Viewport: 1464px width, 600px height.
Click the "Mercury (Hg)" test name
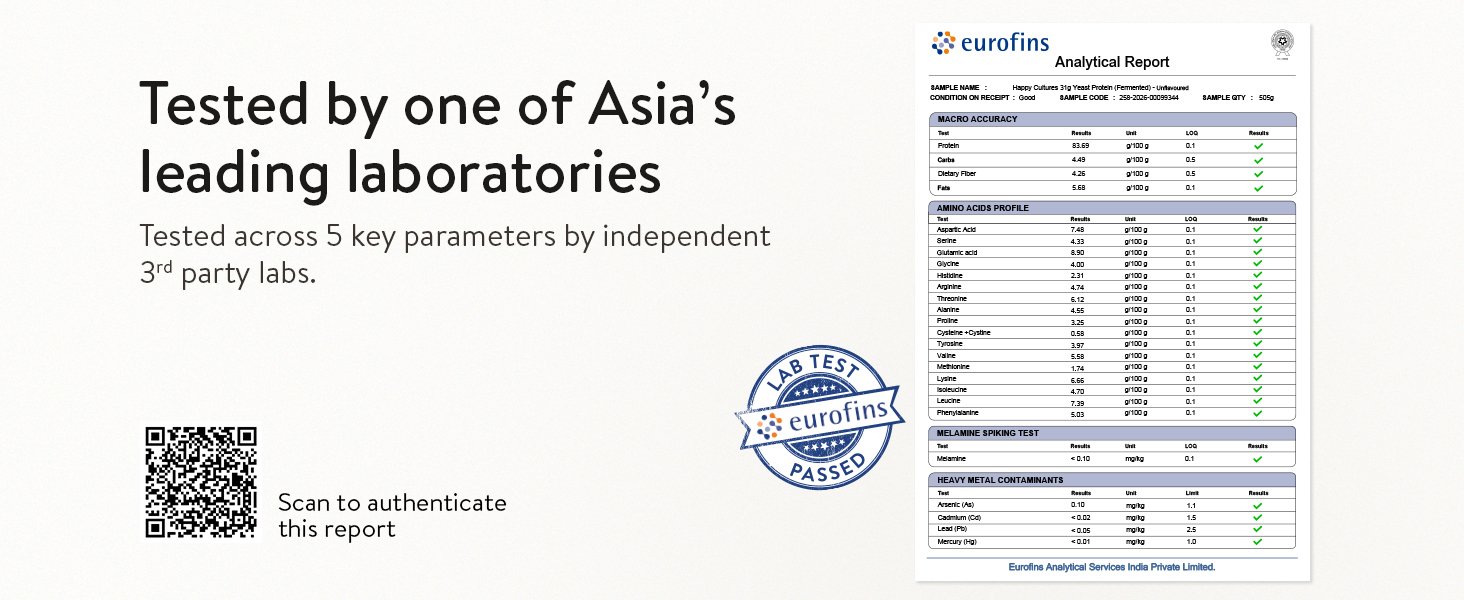(x=955, y=542)
